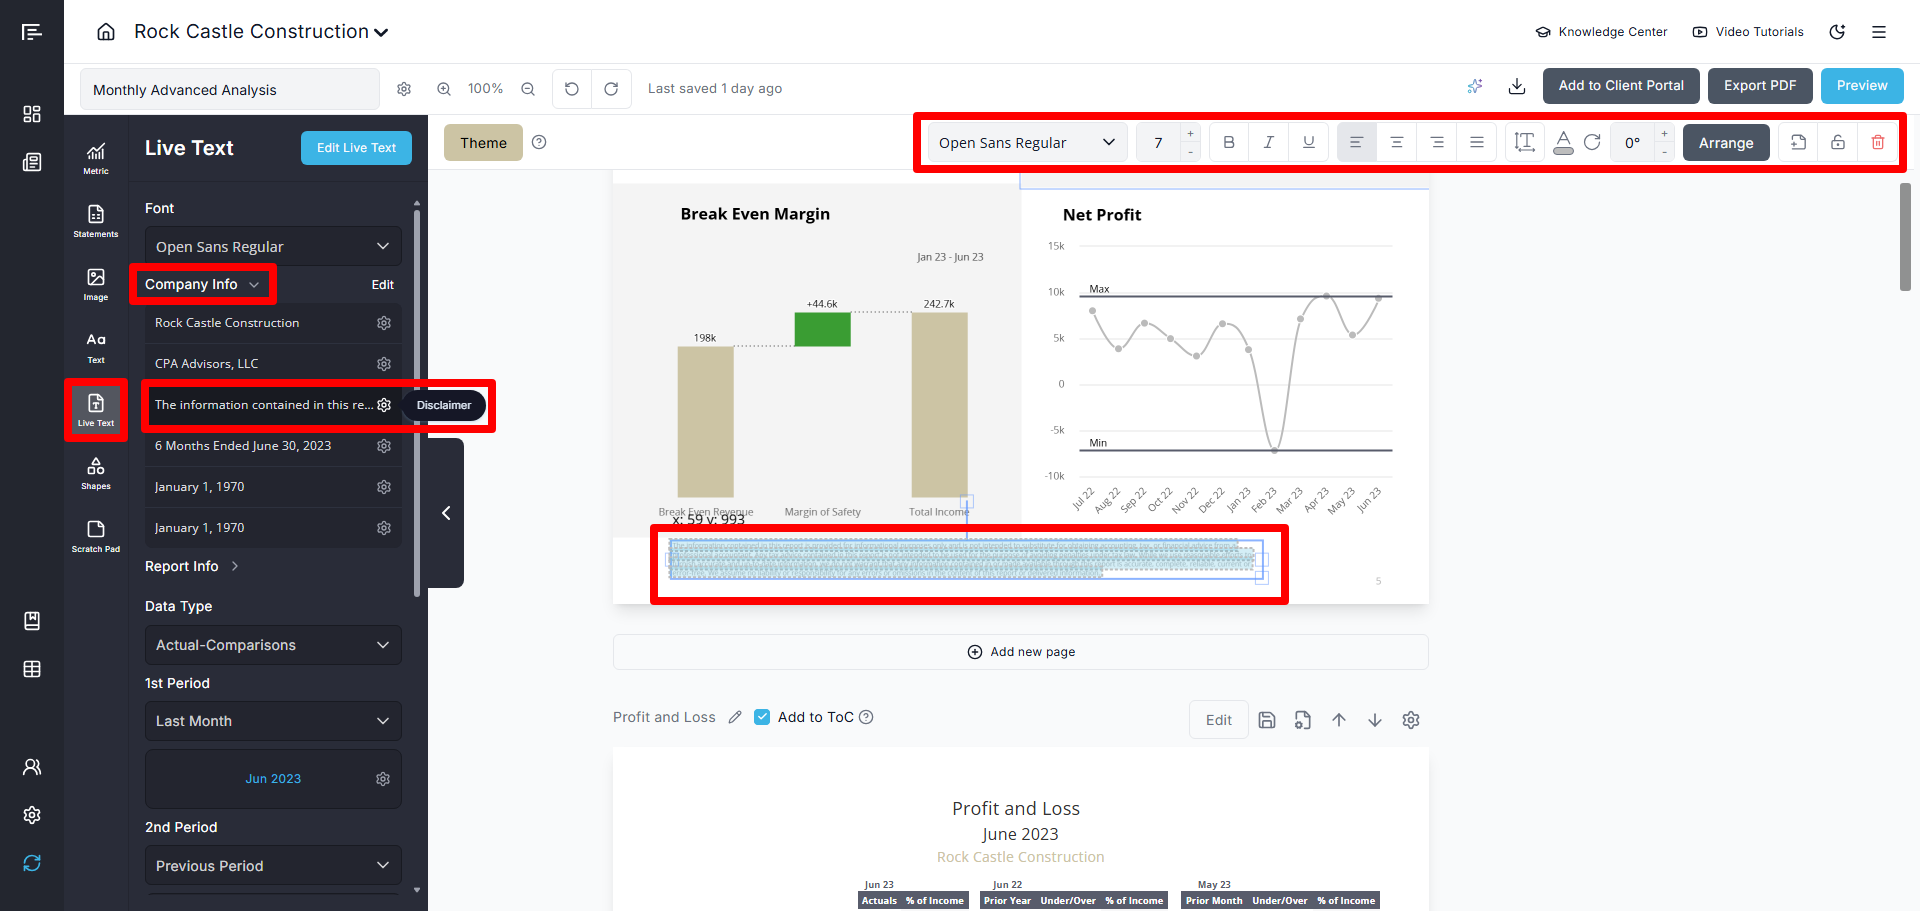Apply italic formatting to text
Image resolution: width=1920 pixels, height=911 pixels.
coord(1268,143)
